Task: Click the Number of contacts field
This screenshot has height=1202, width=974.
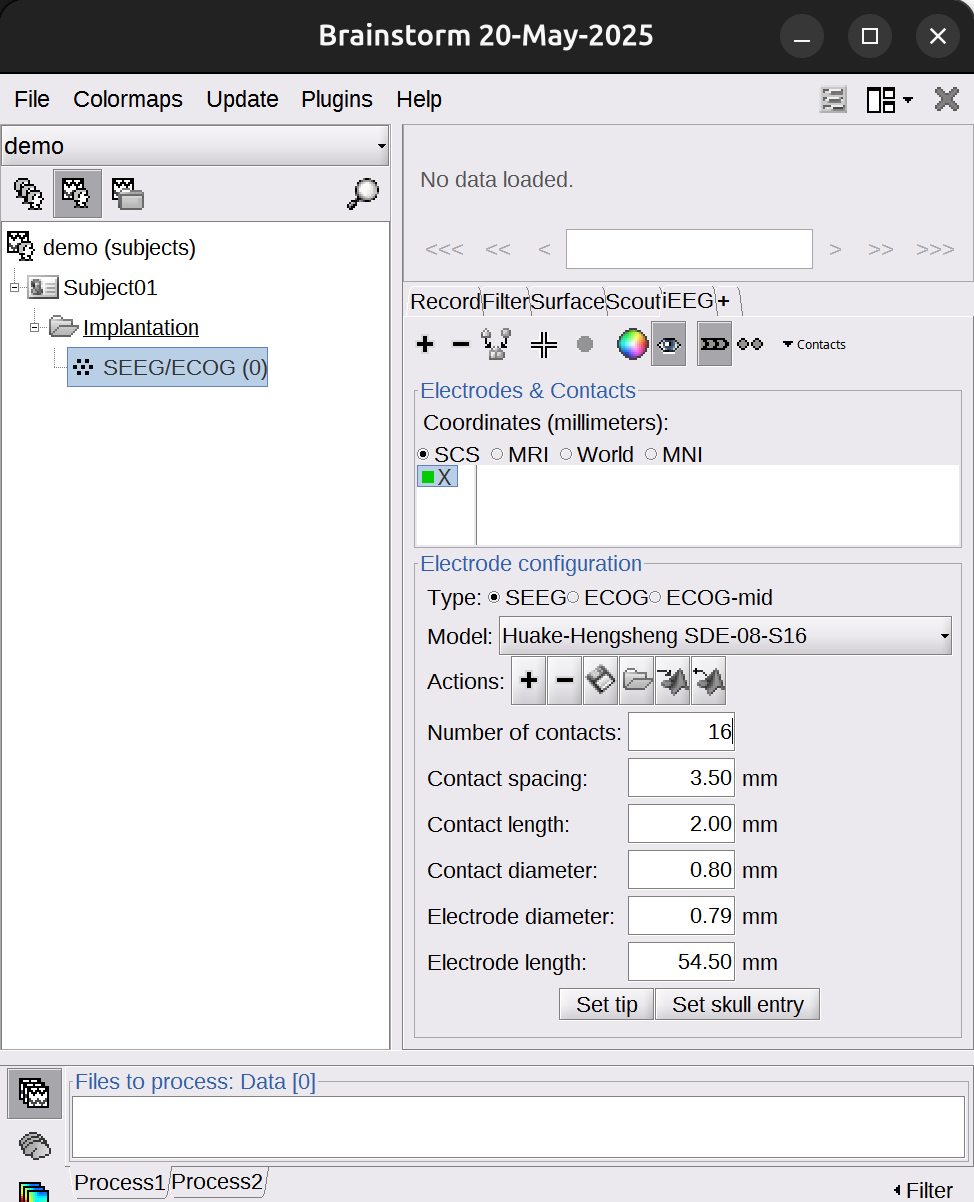Action: click(681, 732)
